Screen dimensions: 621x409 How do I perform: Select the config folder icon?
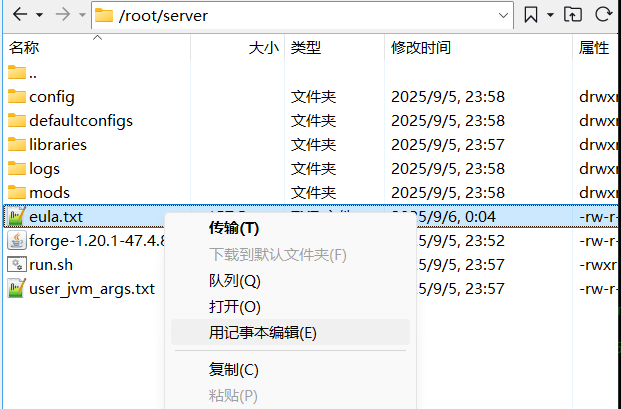coord(16,97)
